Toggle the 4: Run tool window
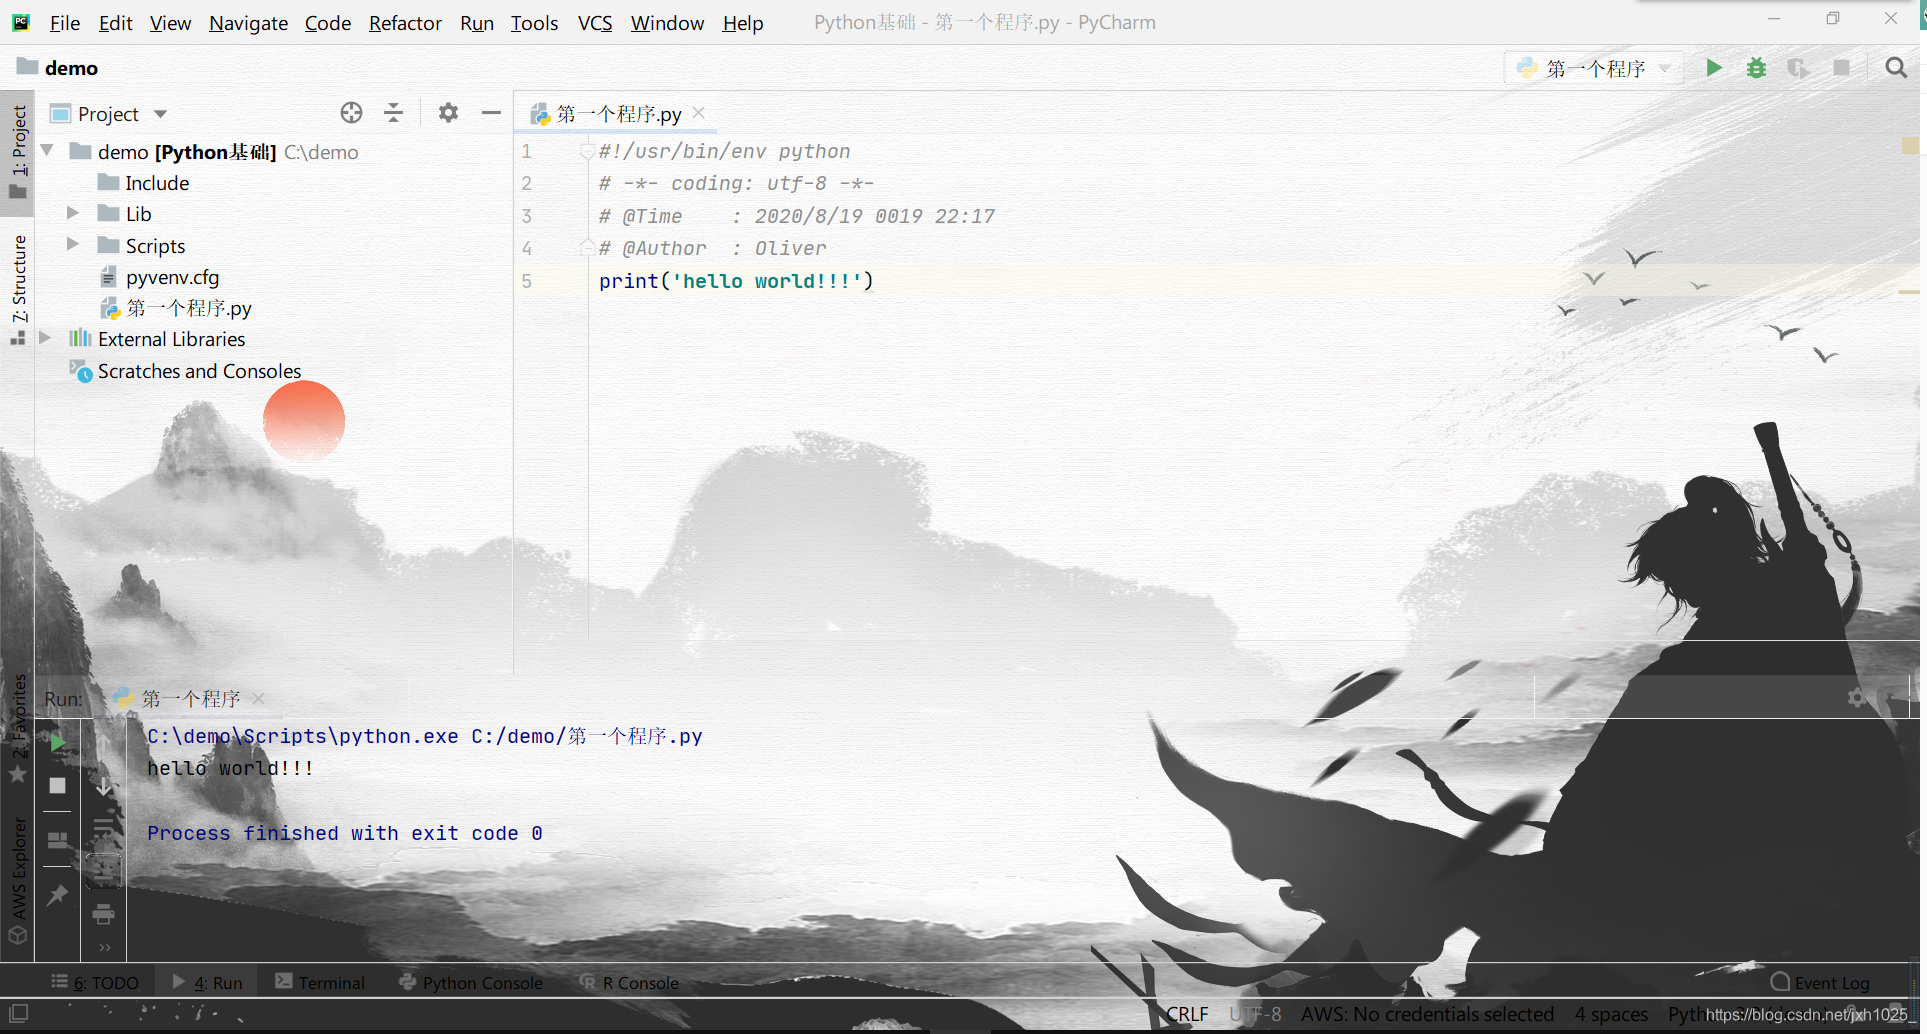The width and height of the screenshot is (1927, 1034). pos(208,982)
